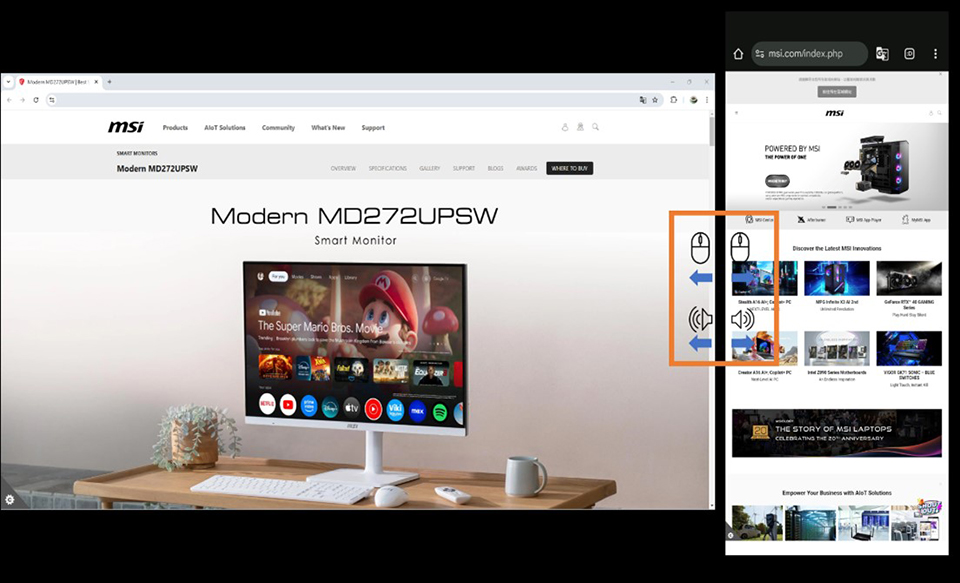Open tab search dropdown in desktop Chrome
The height and width of the screenshot is (583, 960).
click(x=8, y=81)
